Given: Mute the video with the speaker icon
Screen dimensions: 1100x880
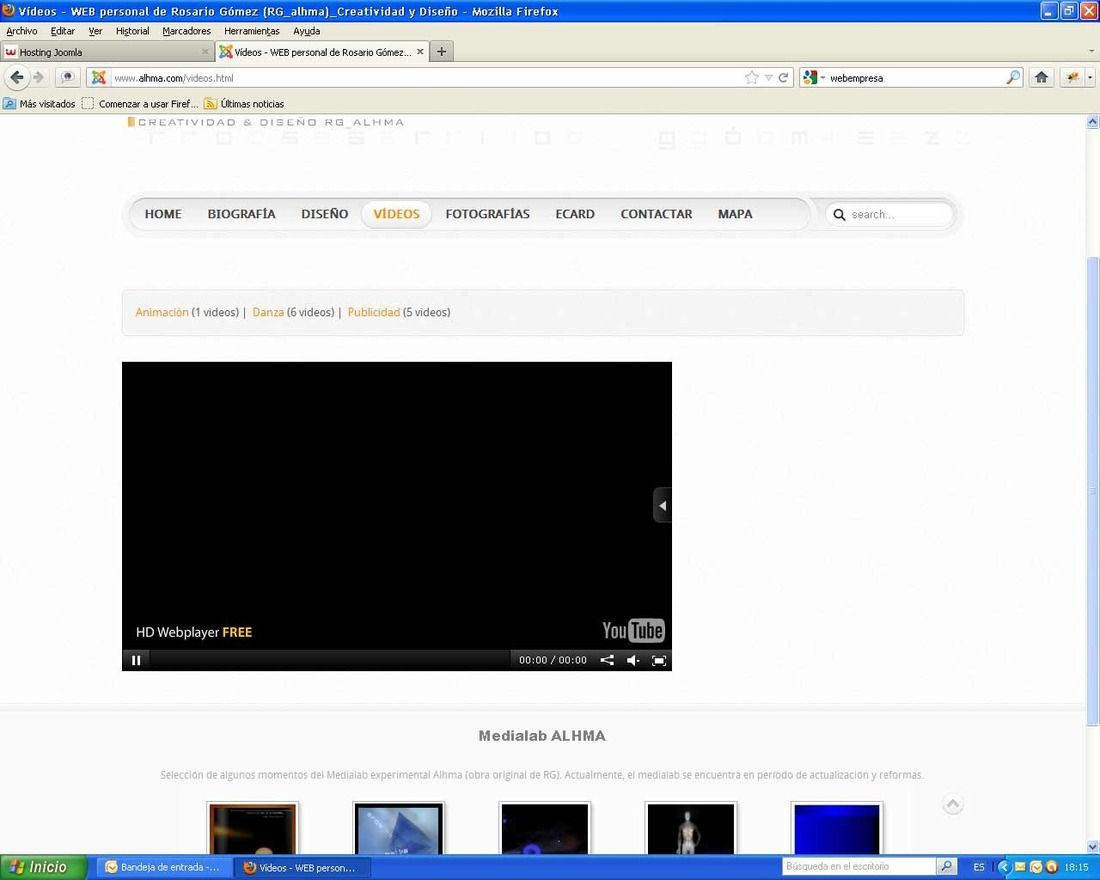Looking at the screenshot, I should (633, 660).
